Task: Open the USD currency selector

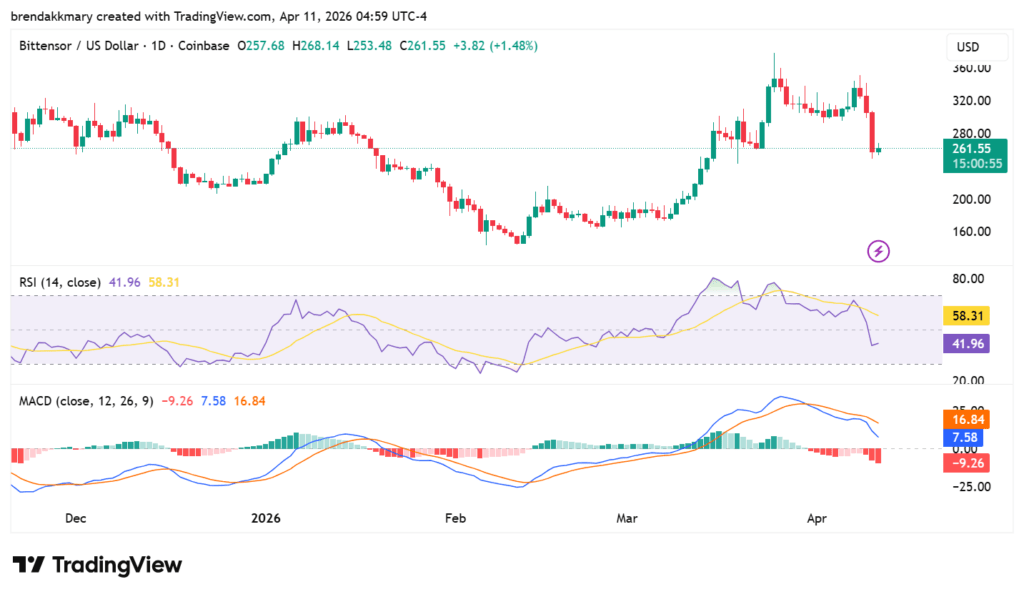Action: click(x=976, y=46)
